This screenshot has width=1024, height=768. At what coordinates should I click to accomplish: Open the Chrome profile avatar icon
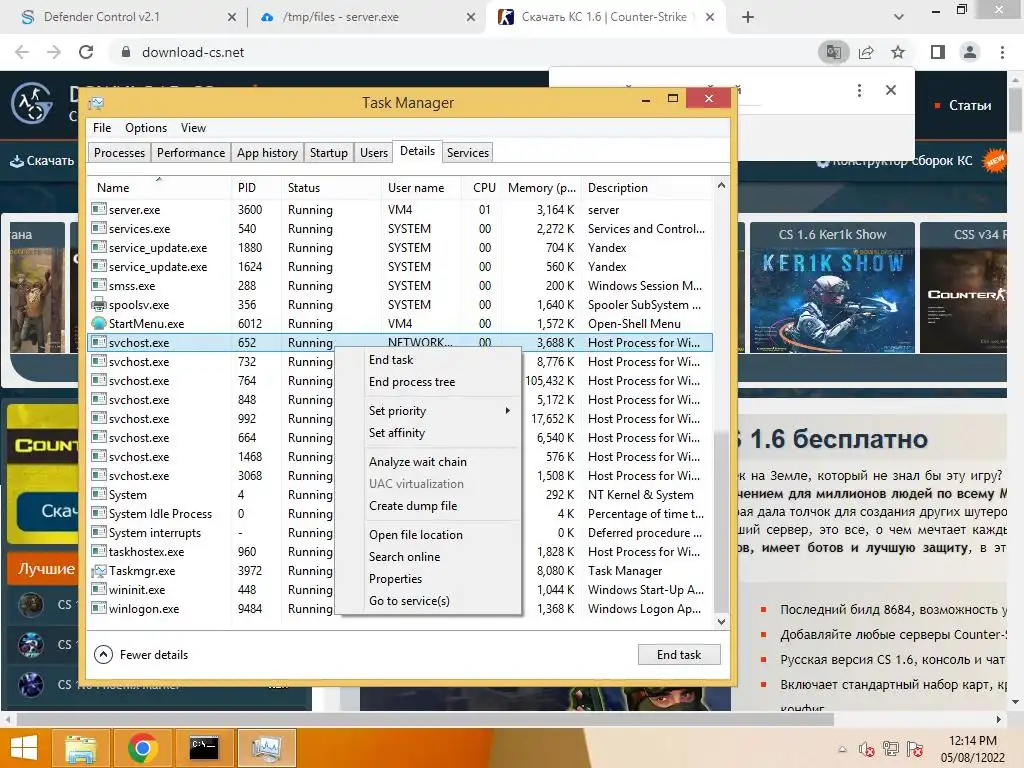[970, 52]
